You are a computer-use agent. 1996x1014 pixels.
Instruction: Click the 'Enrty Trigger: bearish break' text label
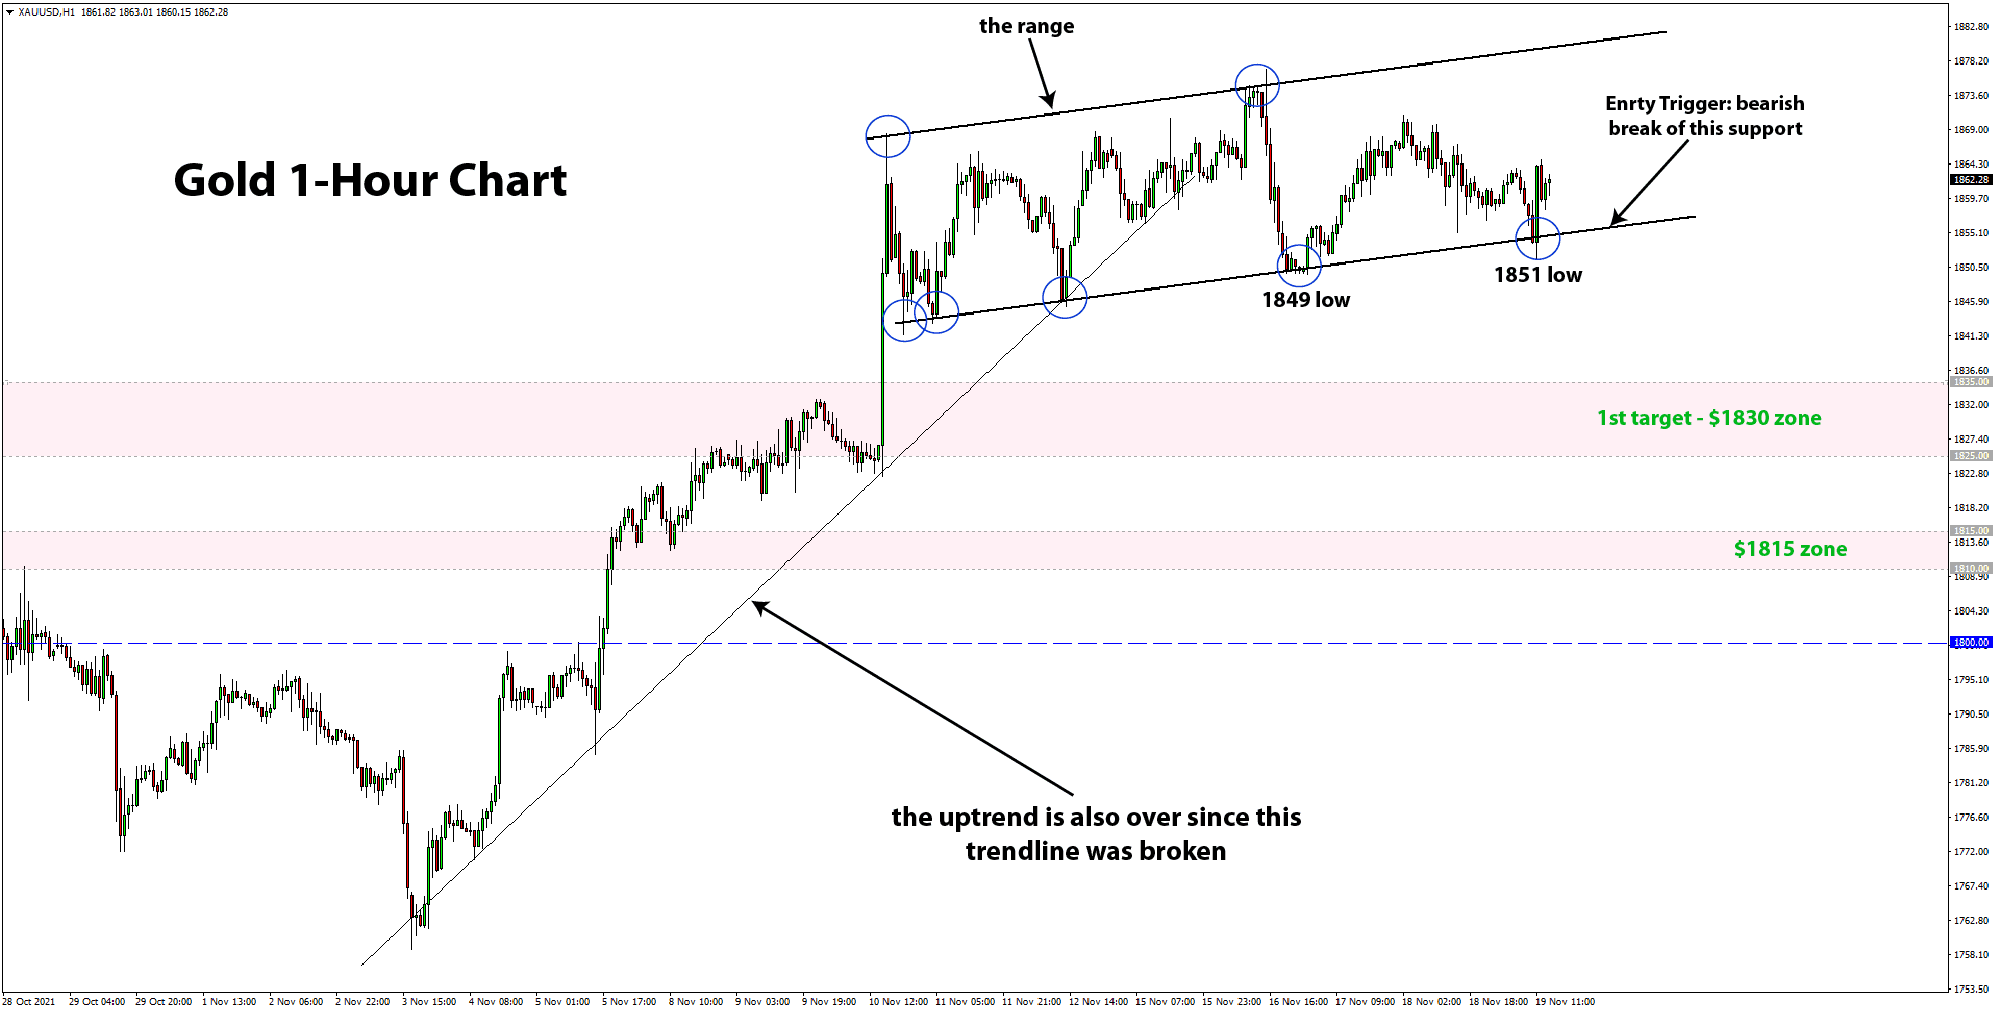point(1705,116)
